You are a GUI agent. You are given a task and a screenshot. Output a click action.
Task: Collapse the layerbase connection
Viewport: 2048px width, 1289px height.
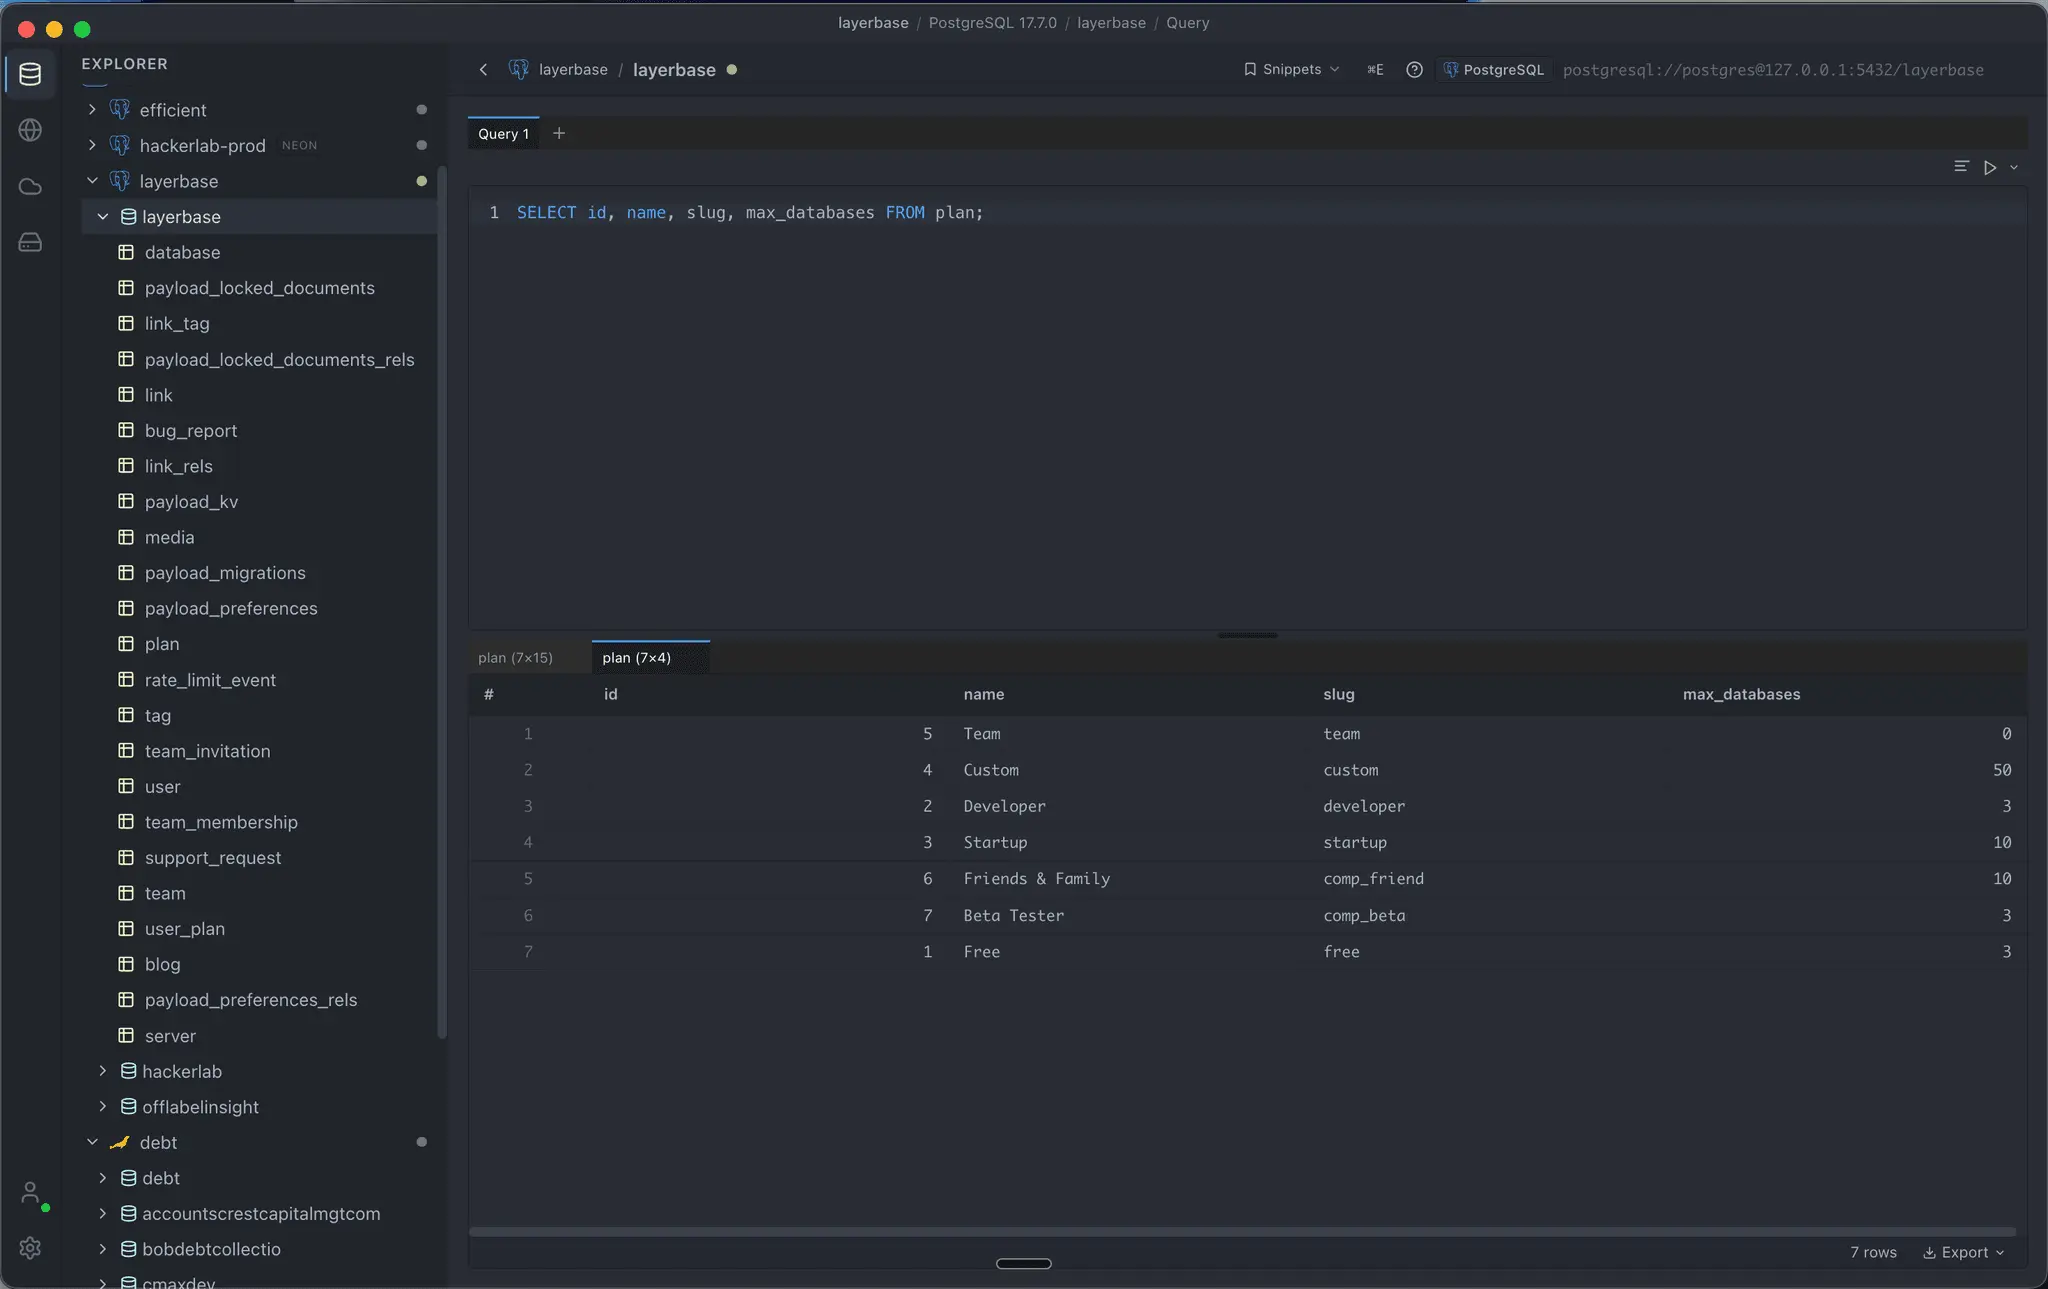coord(92,181)
